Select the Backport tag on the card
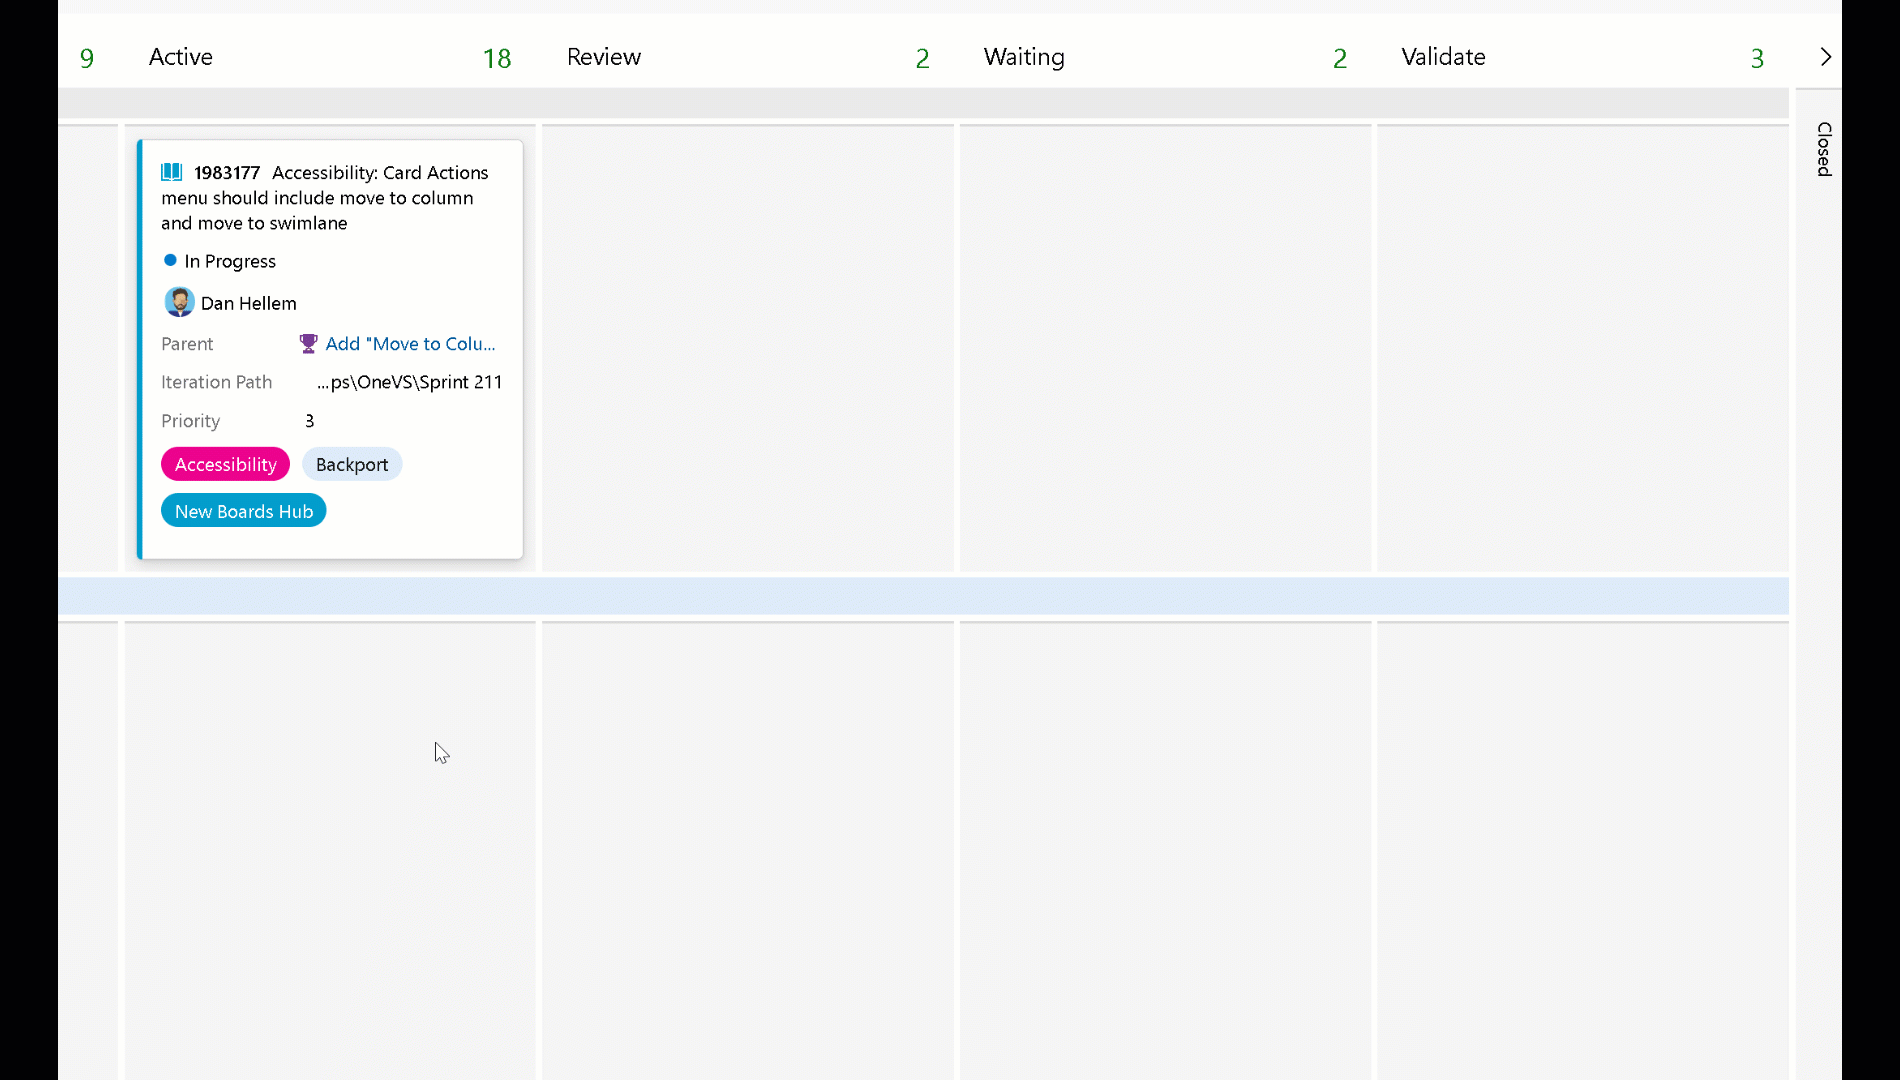This screenshot has width=1900, height=1080. click(x=352, y=463)
